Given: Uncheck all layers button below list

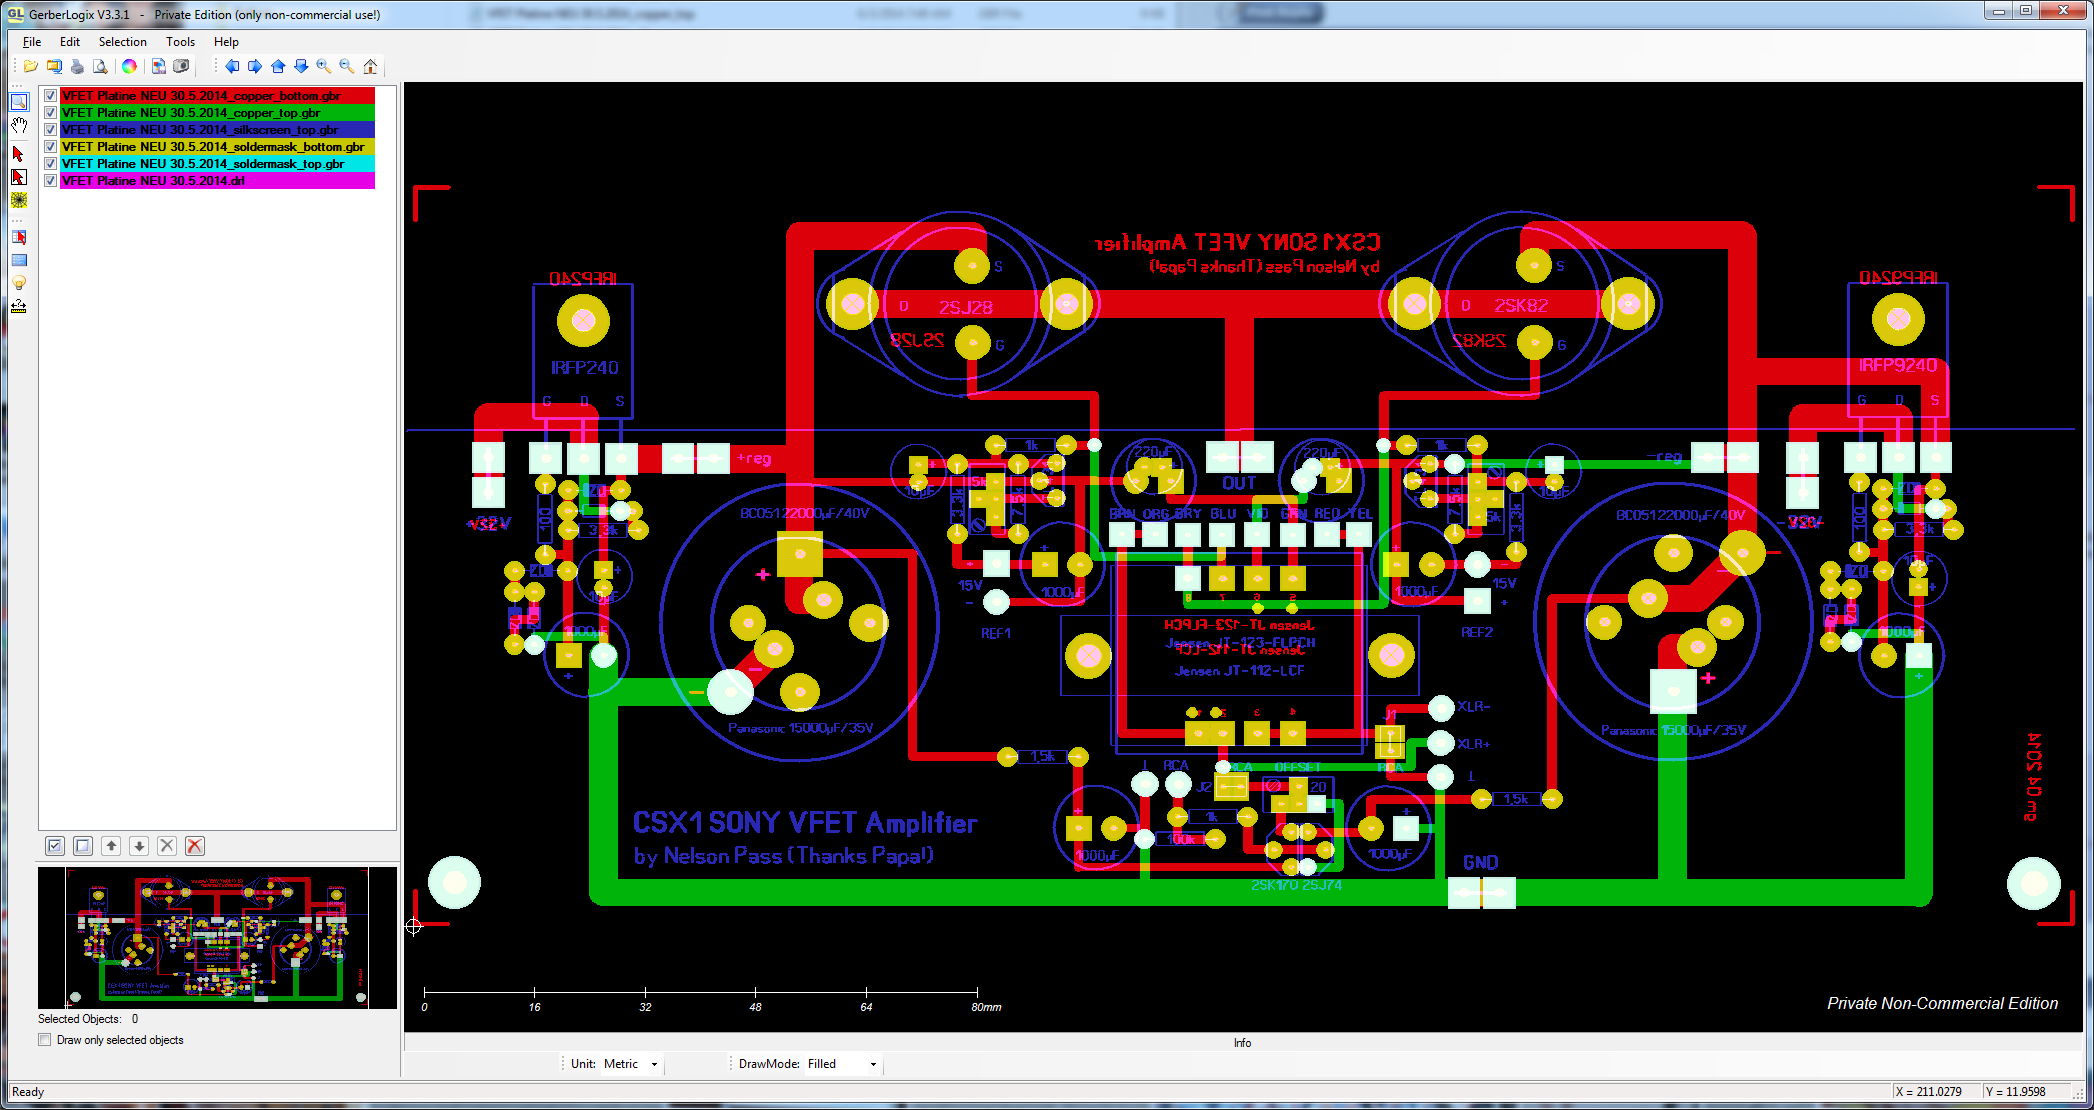Looking at the screenshot, I should click(83, 846).
